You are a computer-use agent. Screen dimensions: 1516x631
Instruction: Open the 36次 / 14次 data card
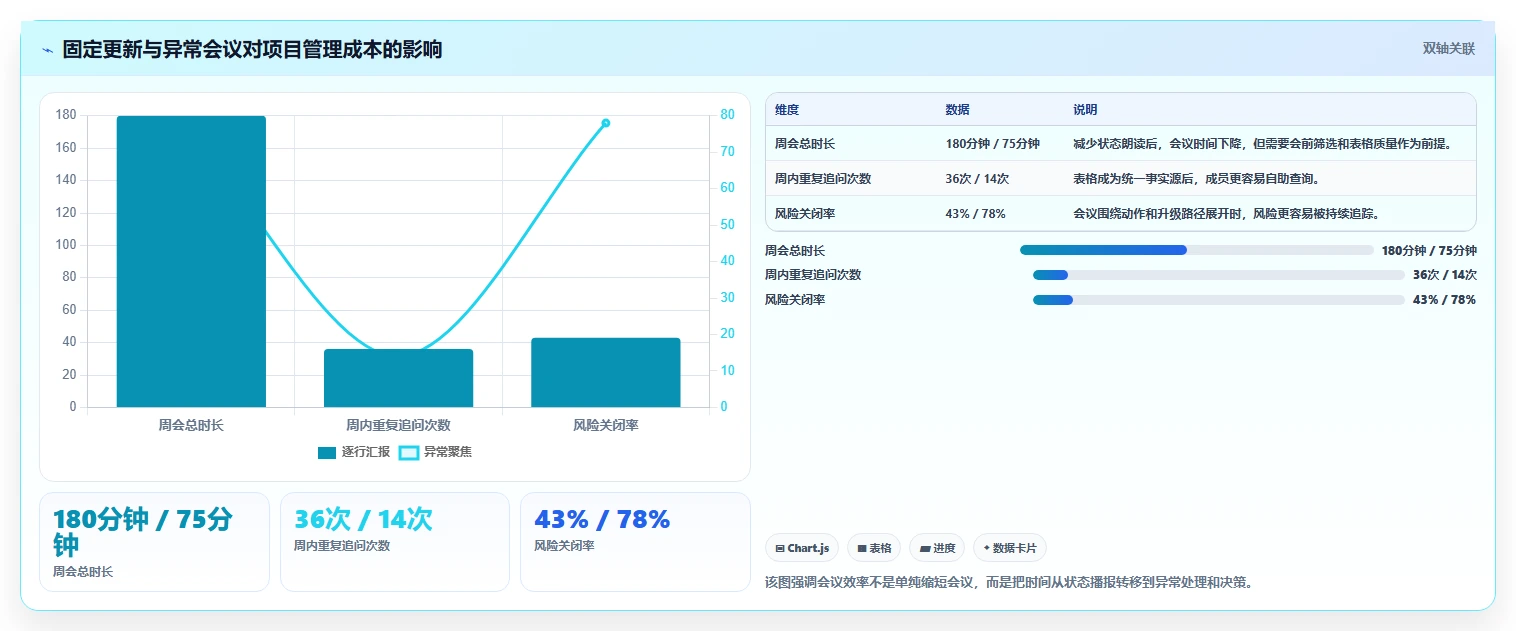click(x=395, y=542)
